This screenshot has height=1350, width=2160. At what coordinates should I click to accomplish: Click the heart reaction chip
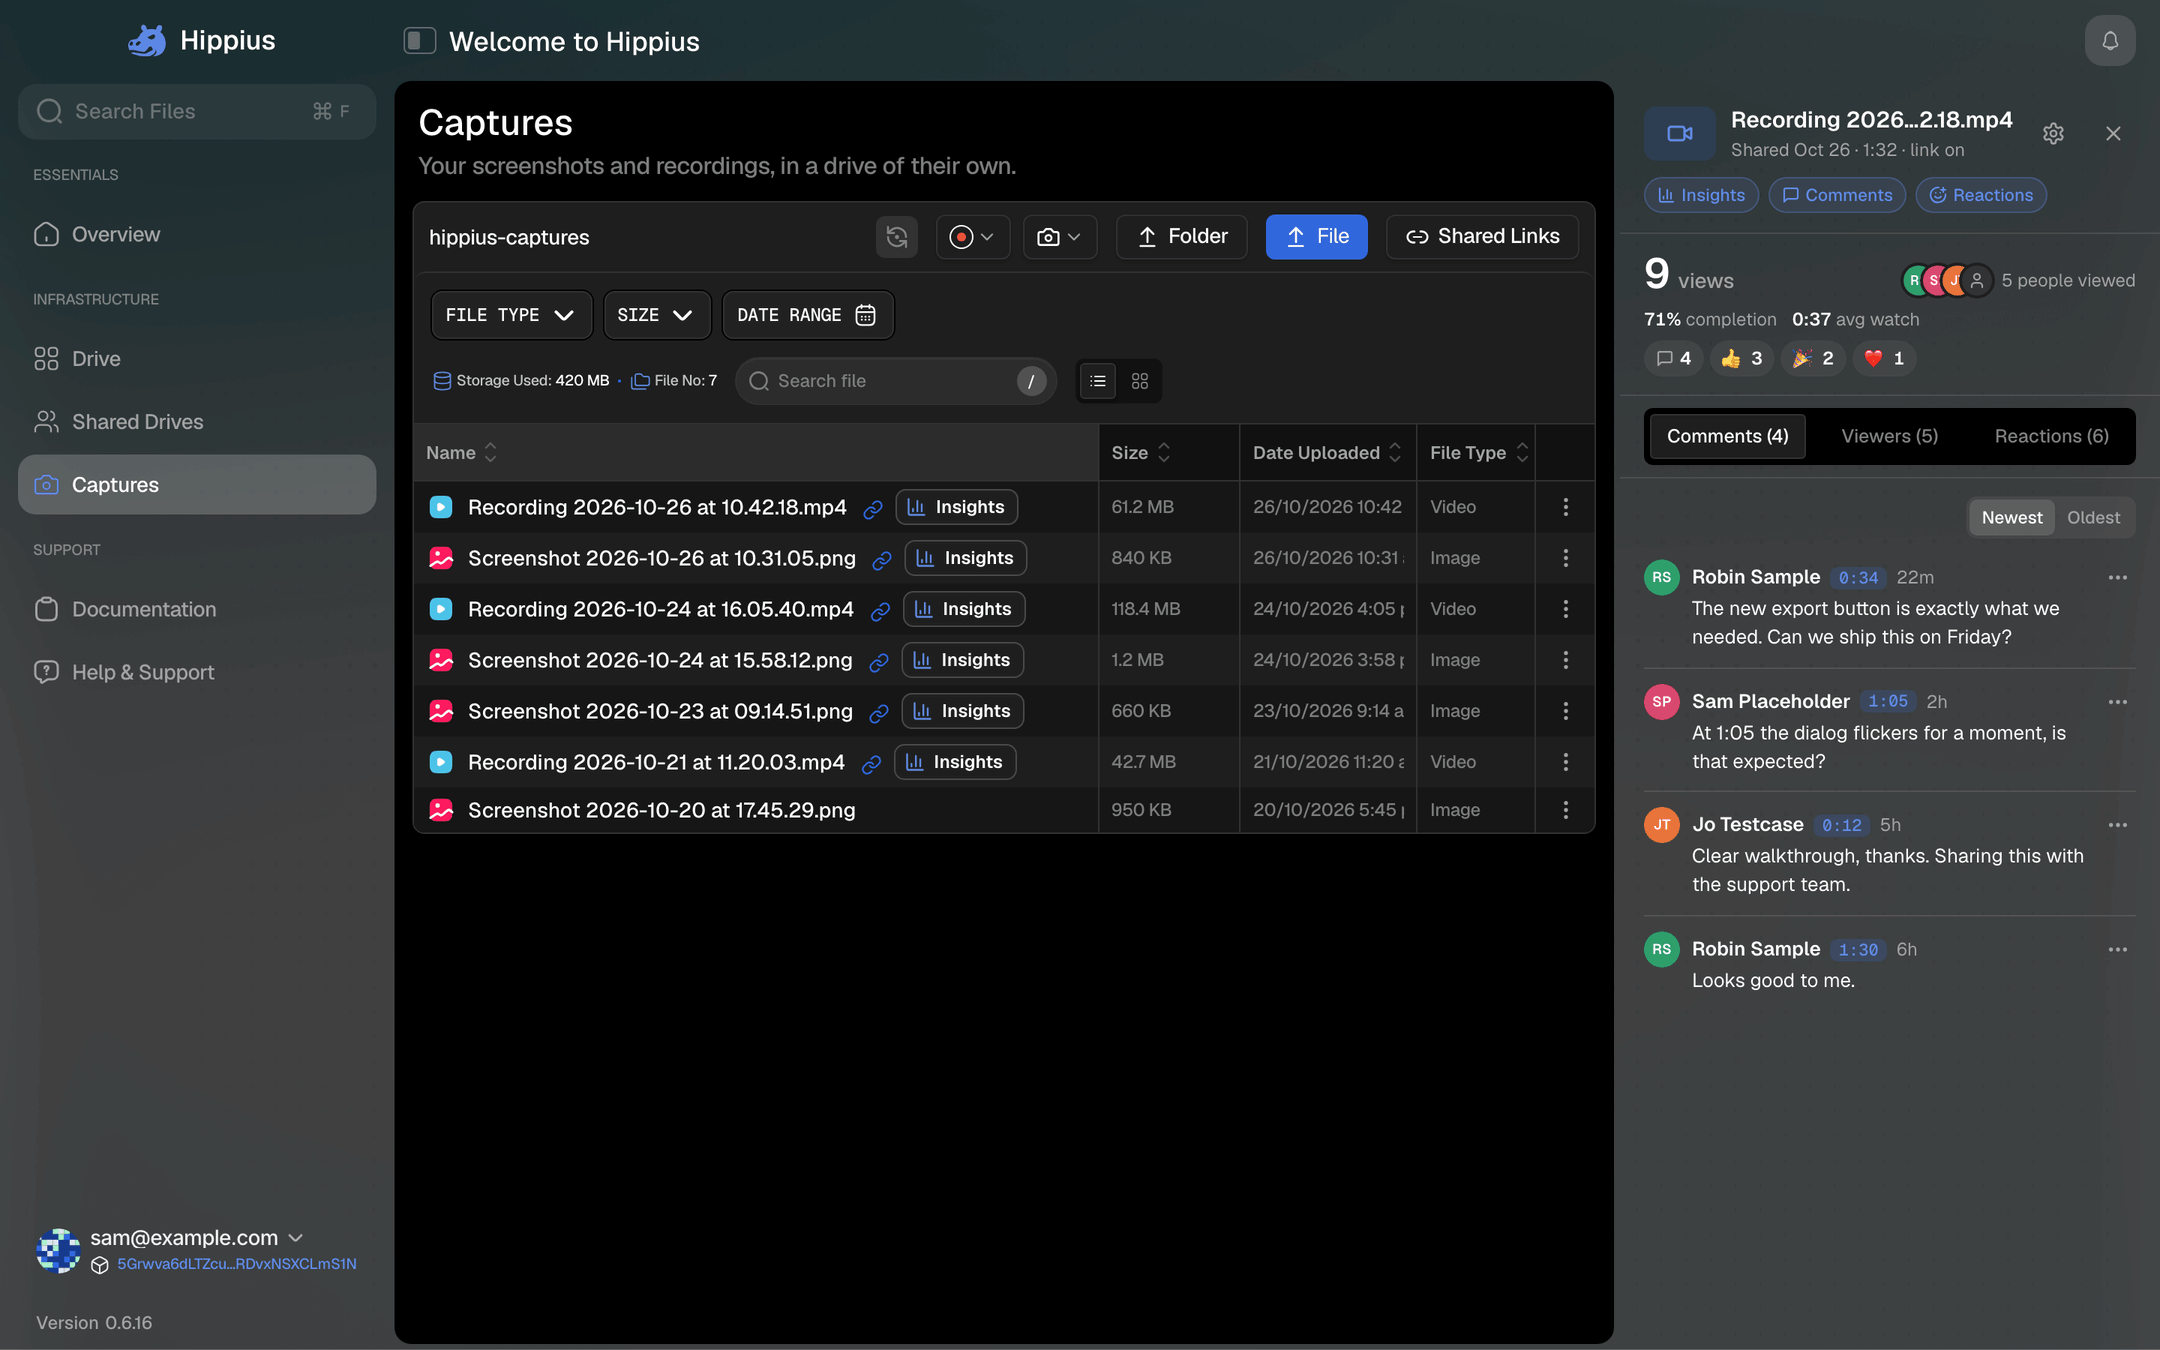[x=1884, y=358]
